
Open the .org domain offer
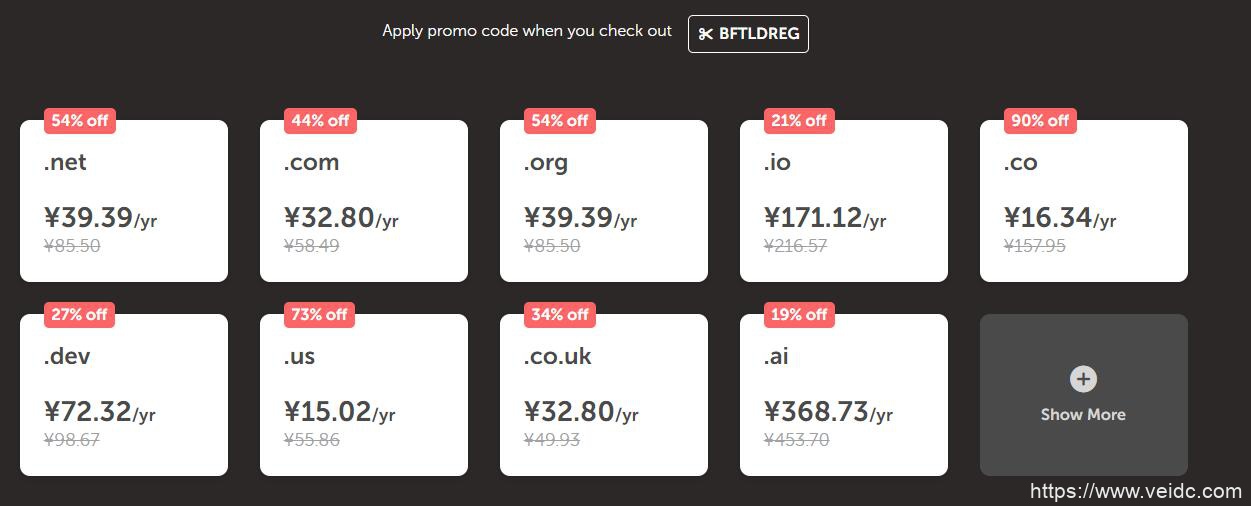[x=604, y=201]
